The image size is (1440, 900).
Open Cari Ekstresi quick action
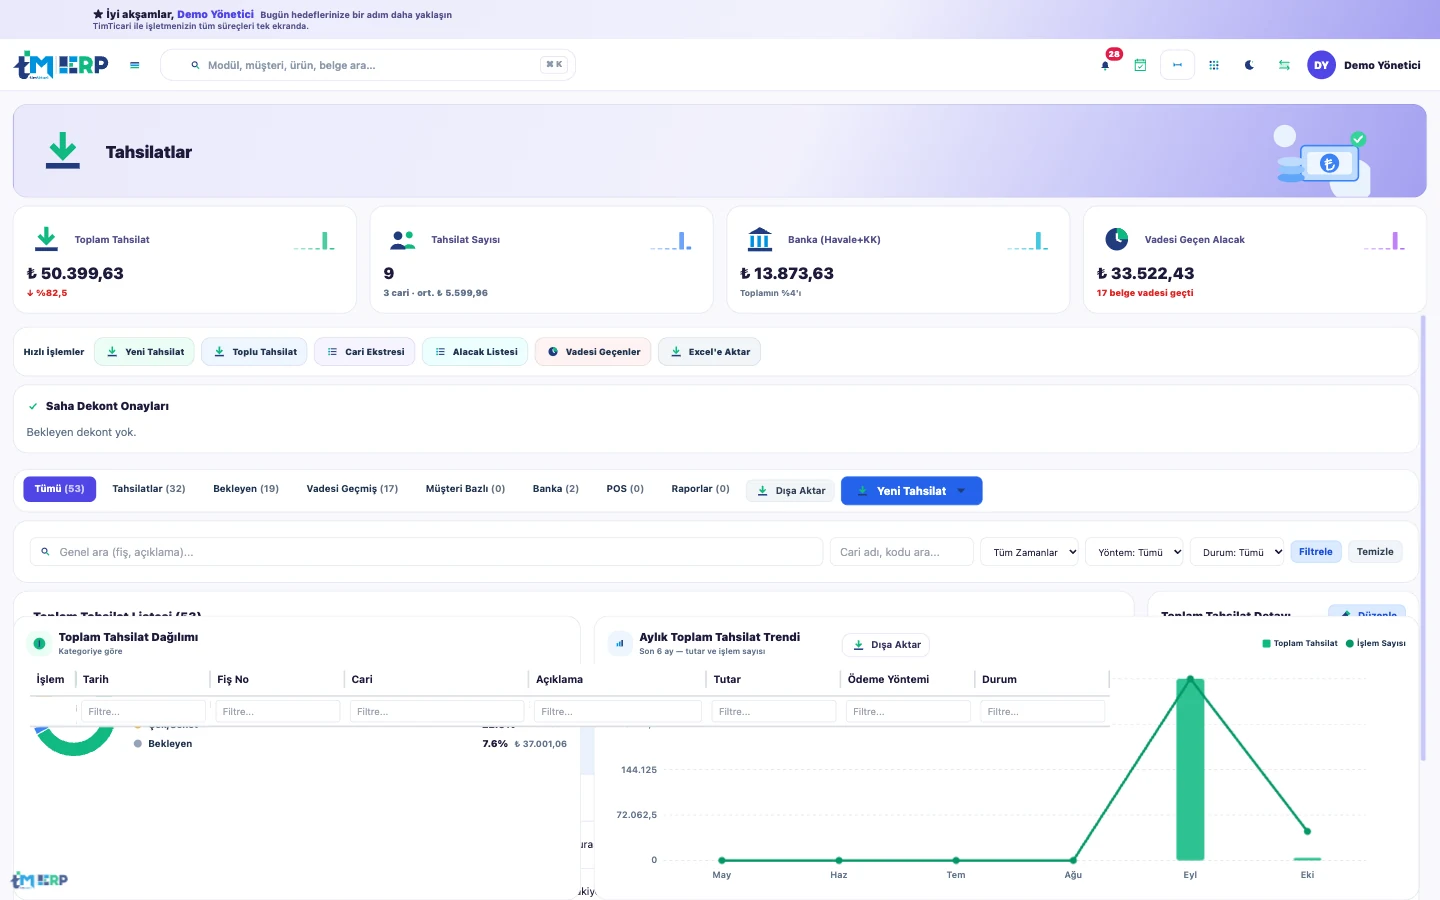(x=364, y=352)
